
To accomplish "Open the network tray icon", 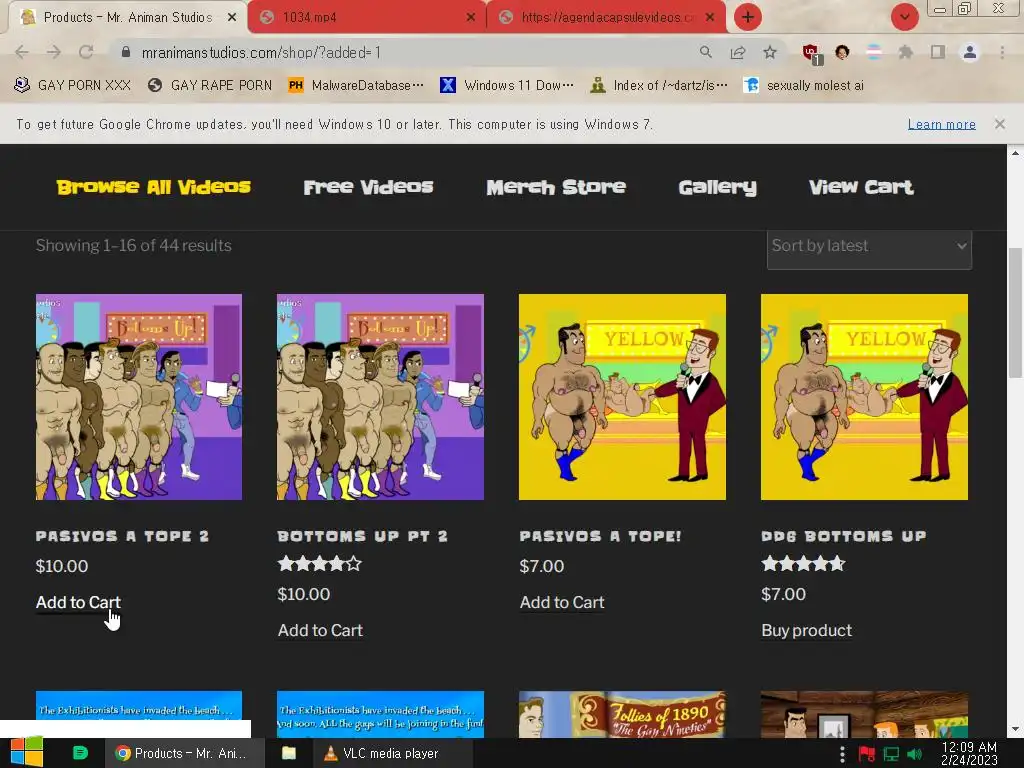I will (x=891, y=754).
